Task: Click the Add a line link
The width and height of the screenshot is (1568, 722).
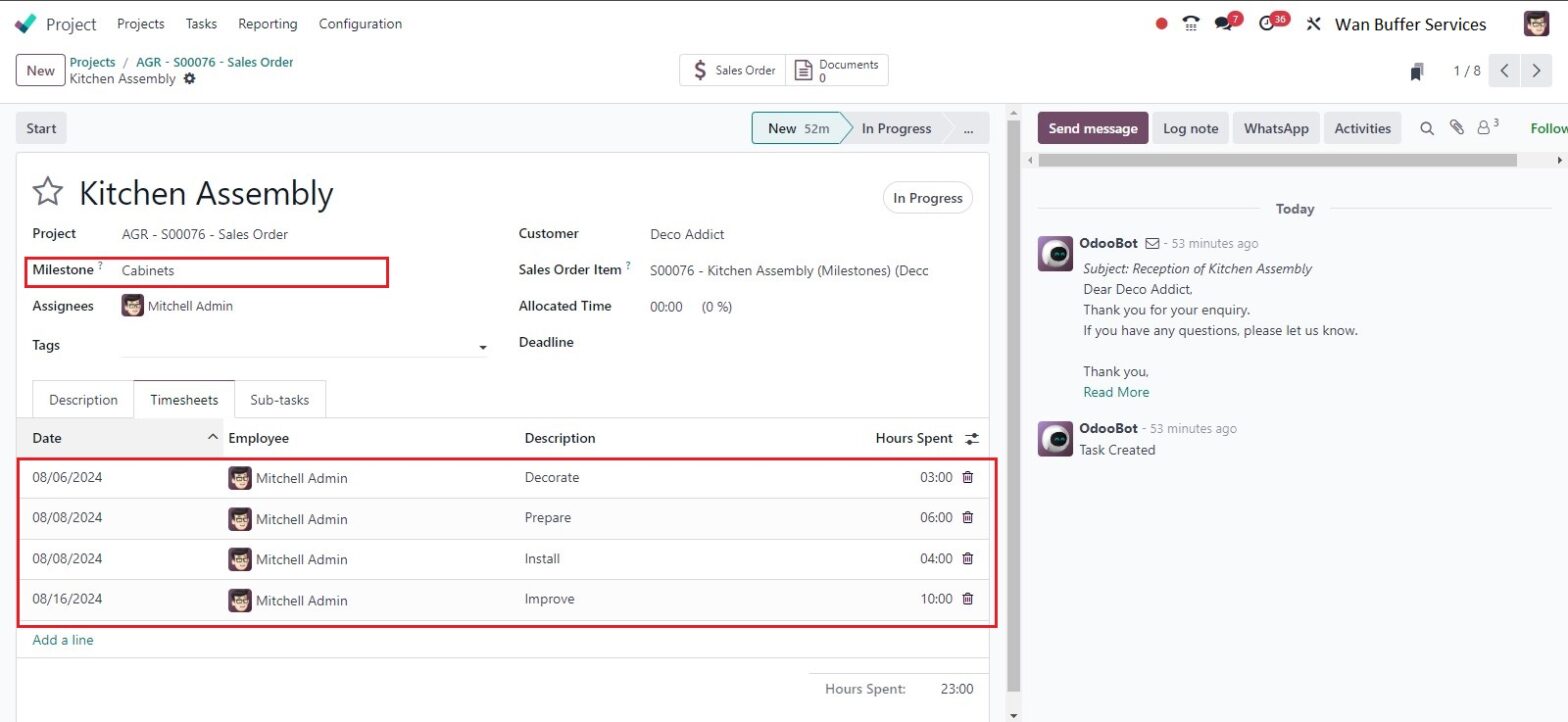Action: 63,640
